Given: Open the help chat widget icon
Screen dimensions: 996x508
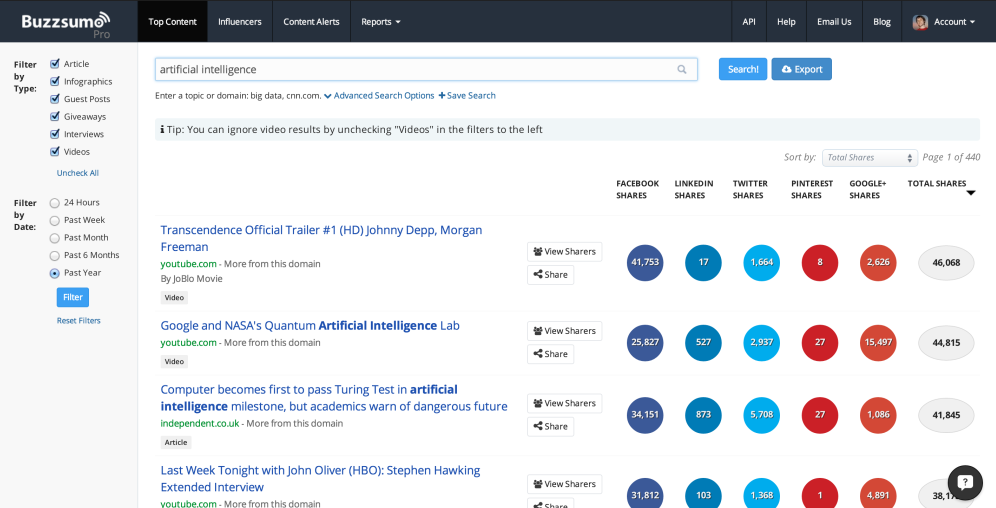Looking at the screenshot, I should pyautogui.click(x=965, y=482).
